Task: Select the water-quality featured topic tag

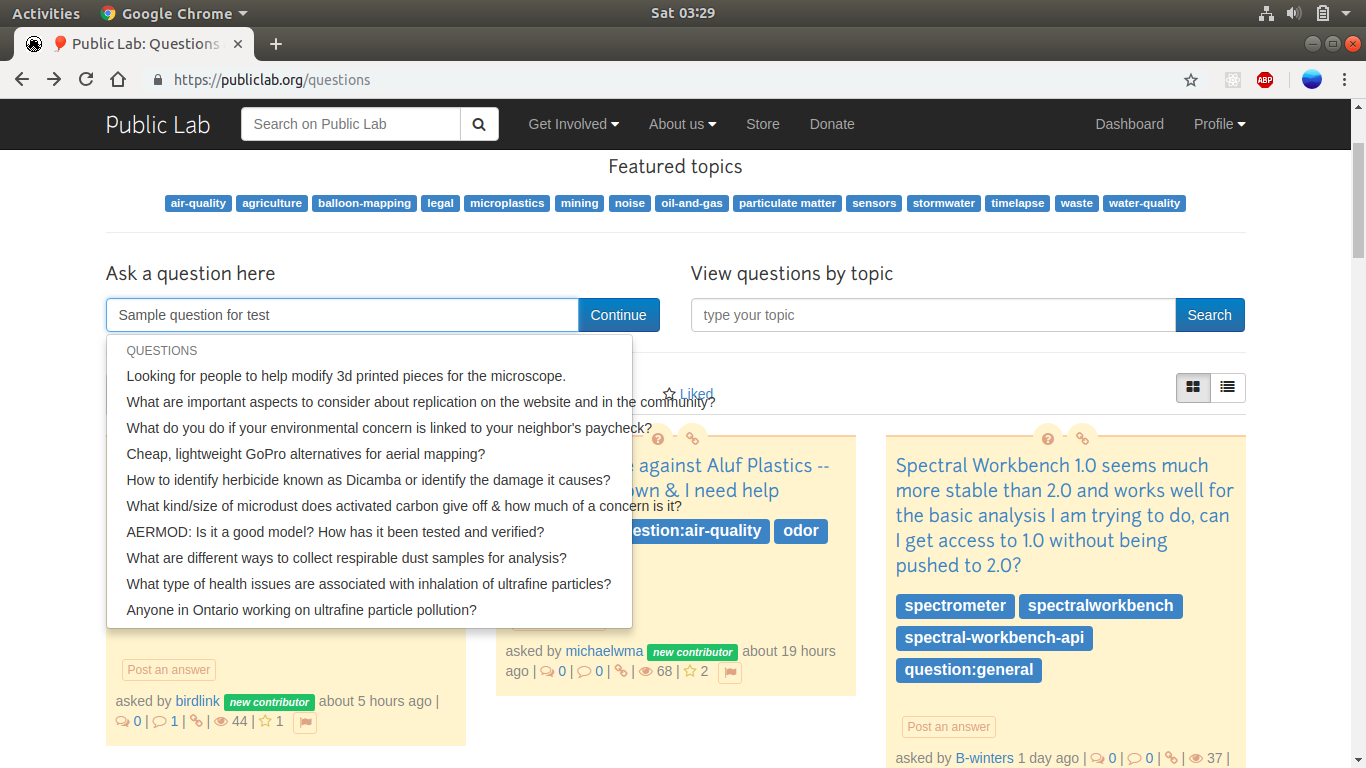Action: 1145,203
